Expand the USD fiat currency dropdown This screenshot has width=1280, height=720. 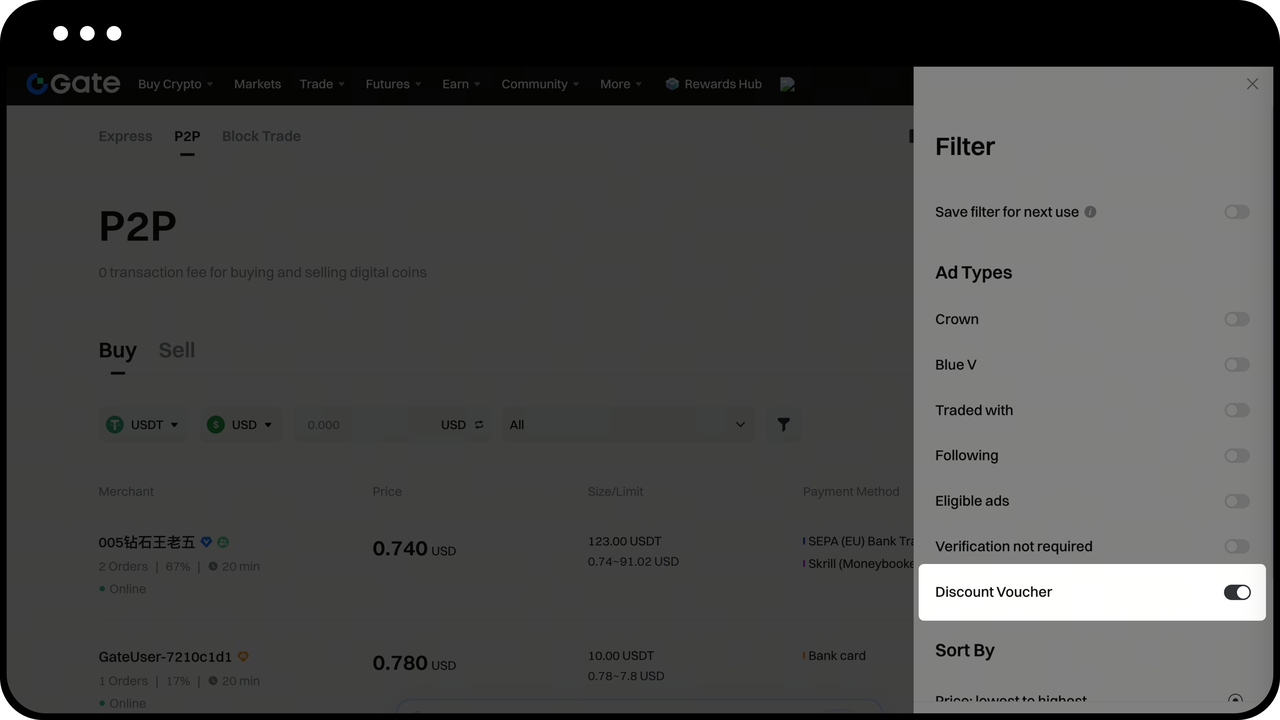click(240, 425)
